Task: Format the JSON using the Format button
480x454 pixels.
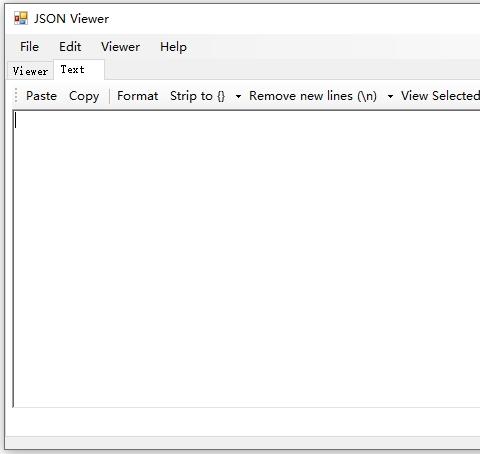Action: click(137, 96)
